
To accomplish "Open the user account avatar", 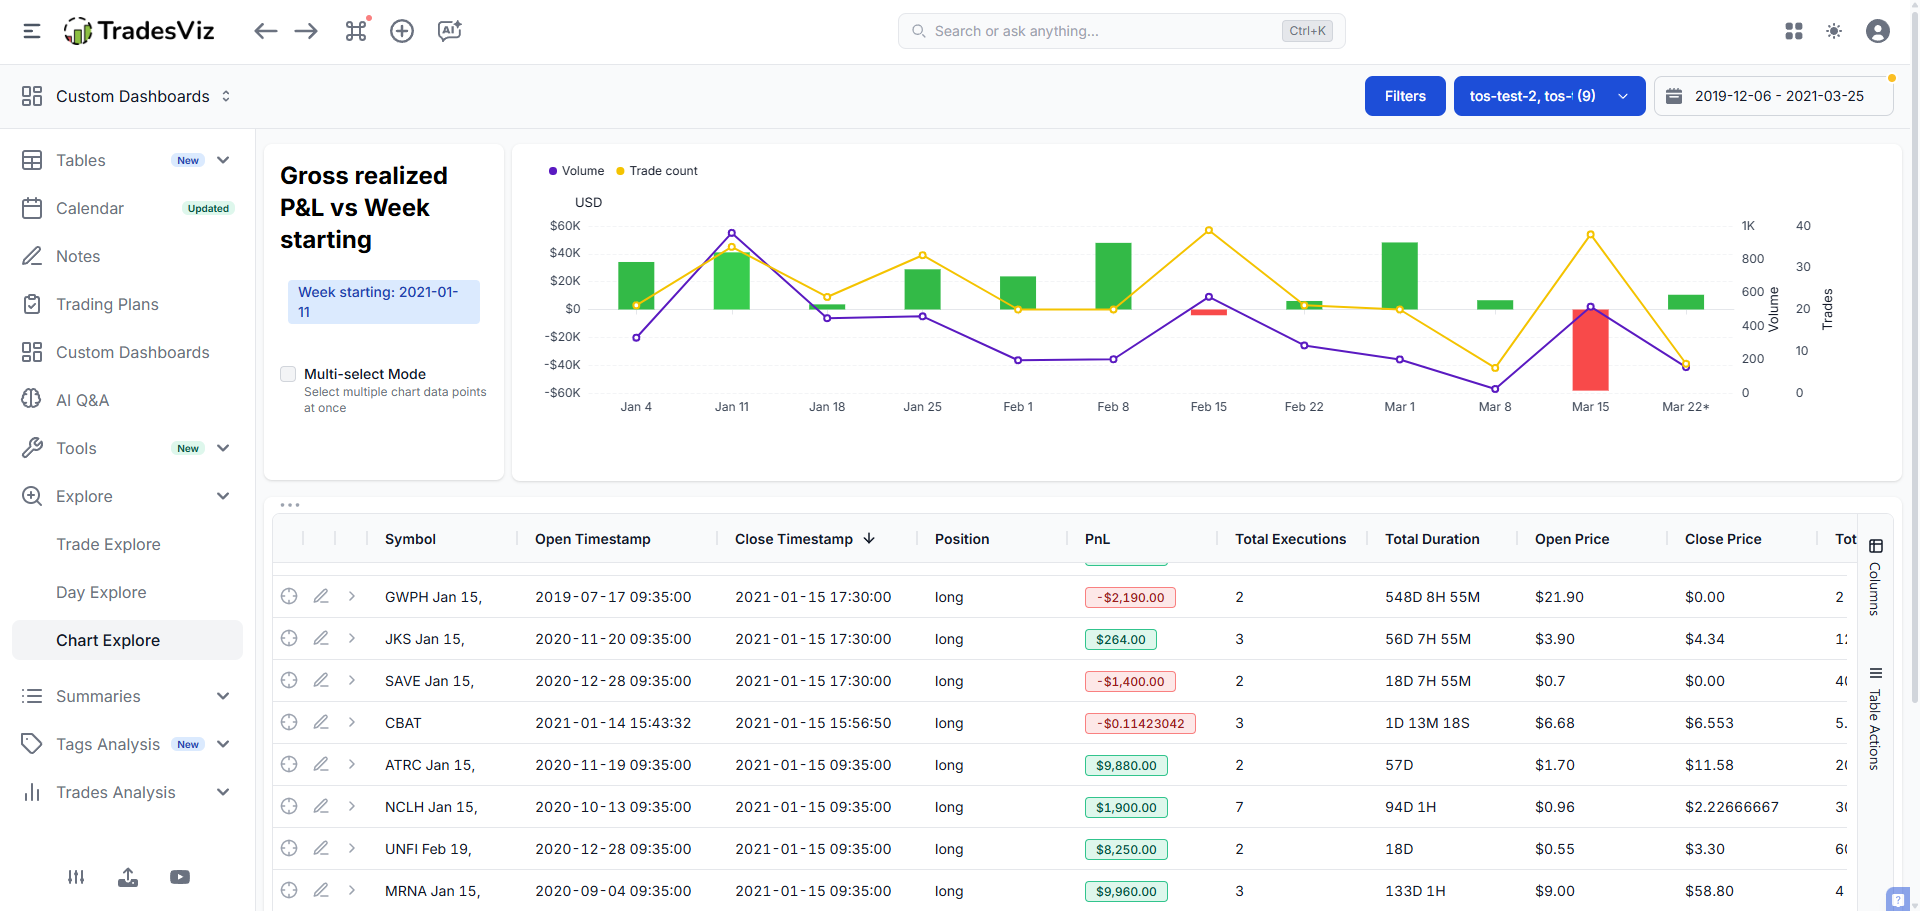I will [1878, 31].
